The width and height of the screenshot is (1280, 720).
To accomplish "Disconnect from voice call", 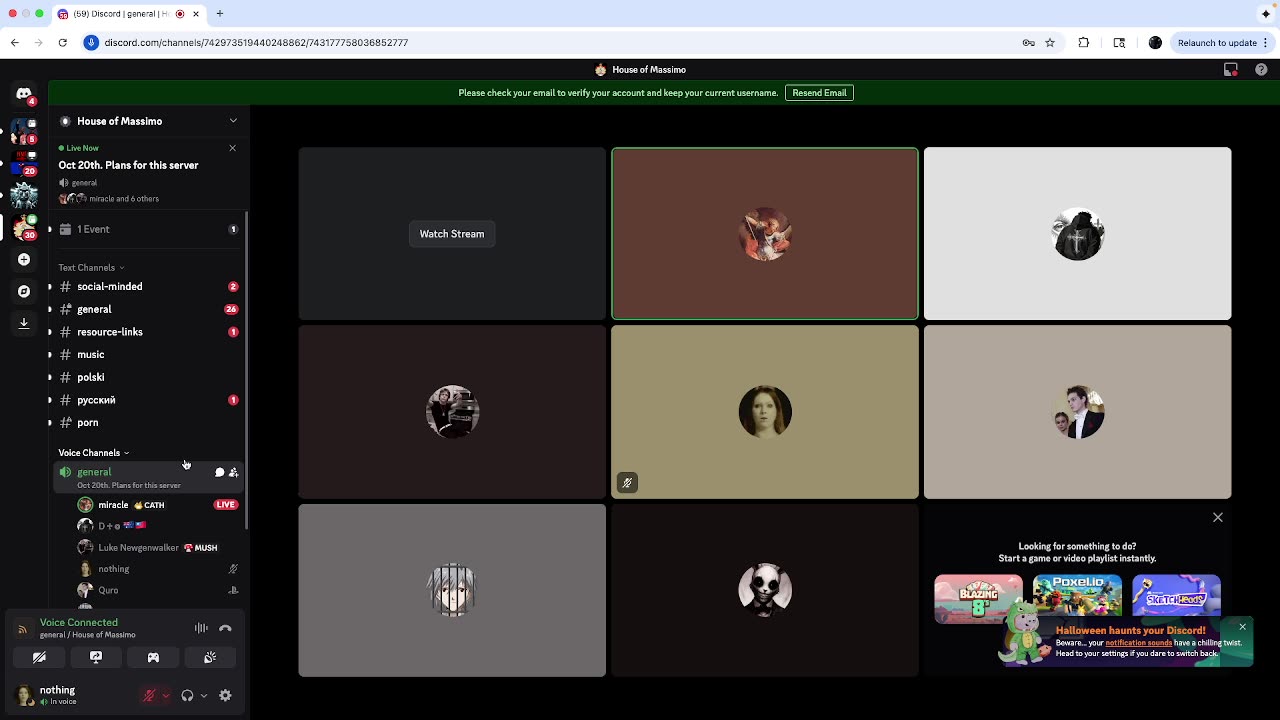I will click(x=225, y=628).
